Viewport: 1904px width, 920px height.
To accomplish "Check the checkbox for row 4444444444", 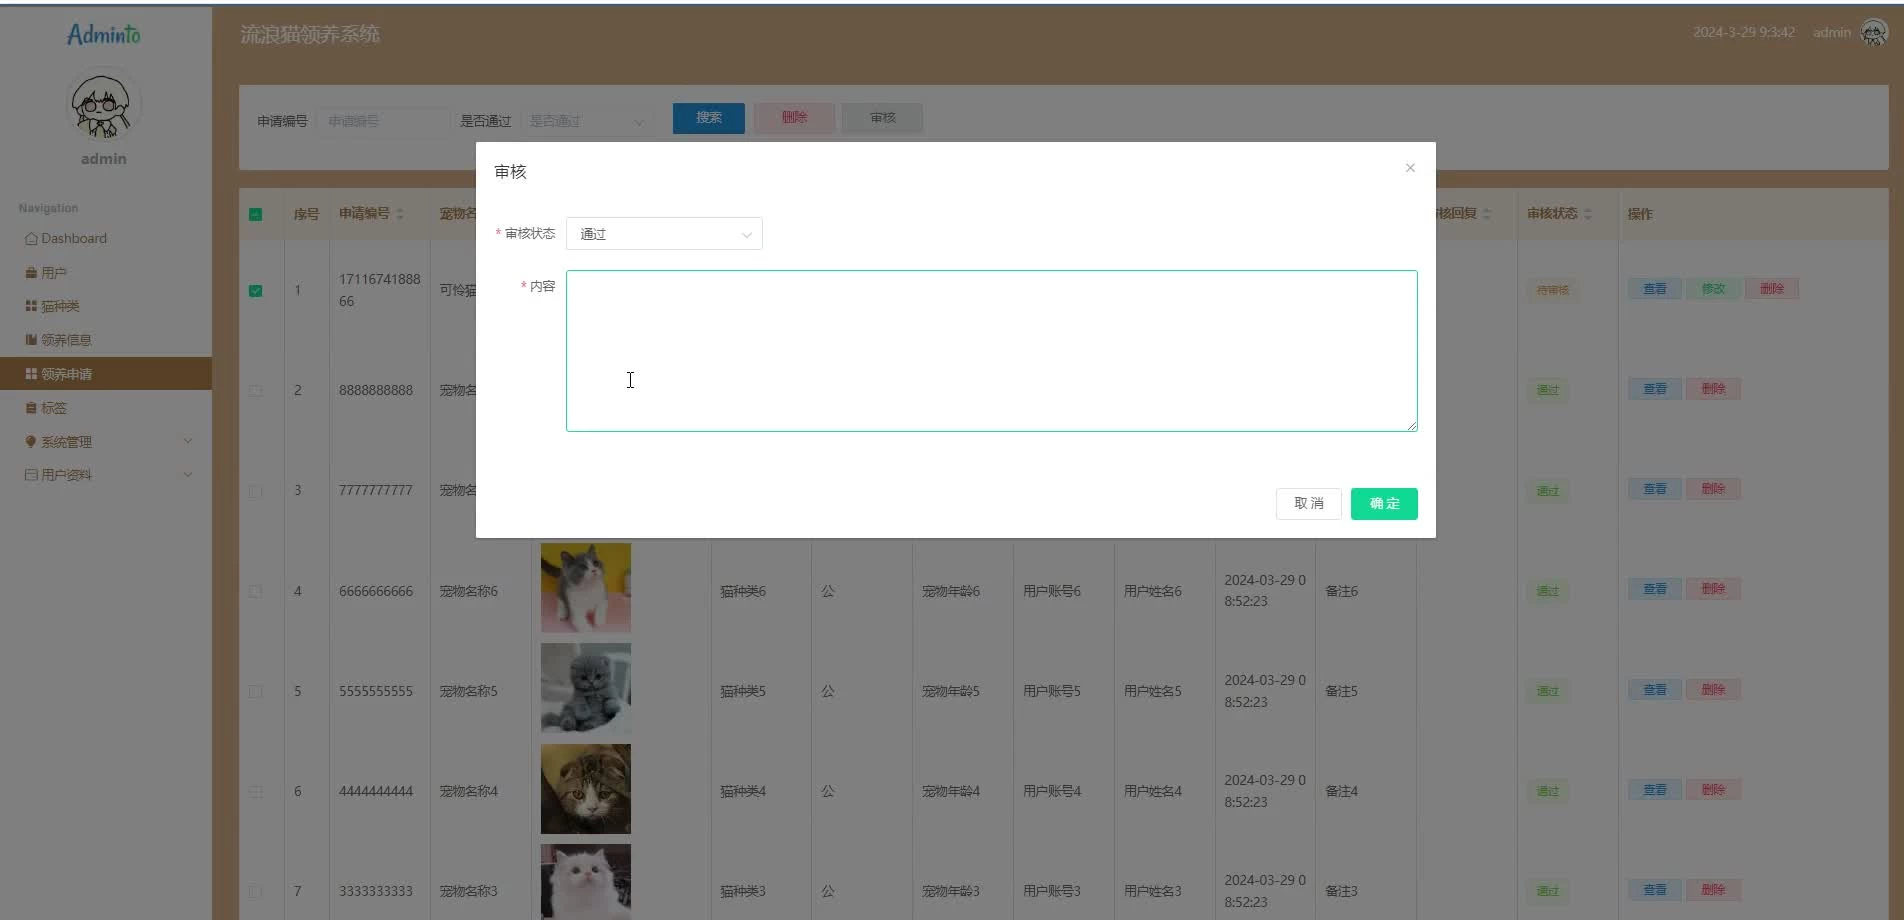I will (x=256, y=791).
